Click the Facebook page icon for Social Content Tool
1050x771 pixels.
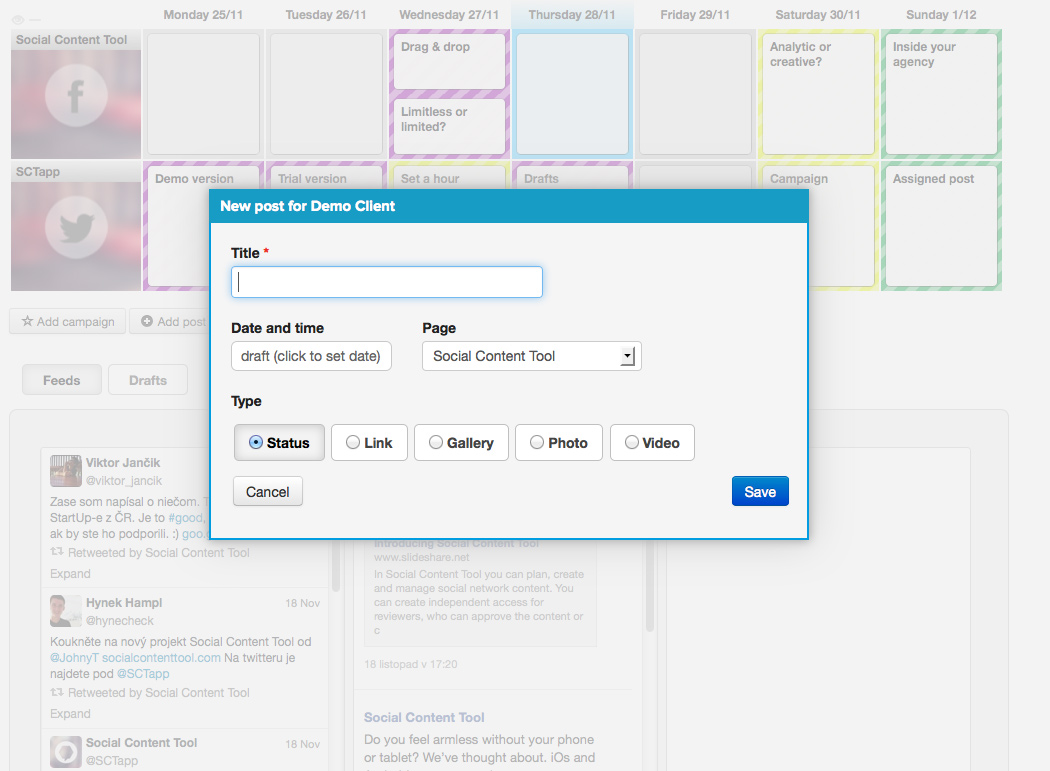[75, 98]
